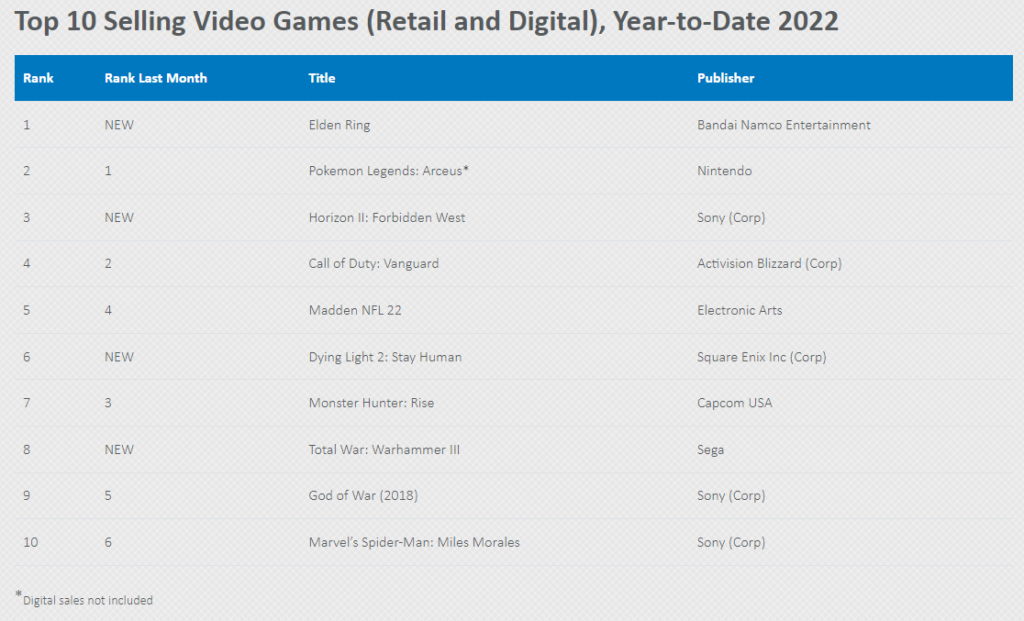This screenshot has width=1024, height=621.
Task: Click Call of Duty: Vanguard title
Action: 373,264
